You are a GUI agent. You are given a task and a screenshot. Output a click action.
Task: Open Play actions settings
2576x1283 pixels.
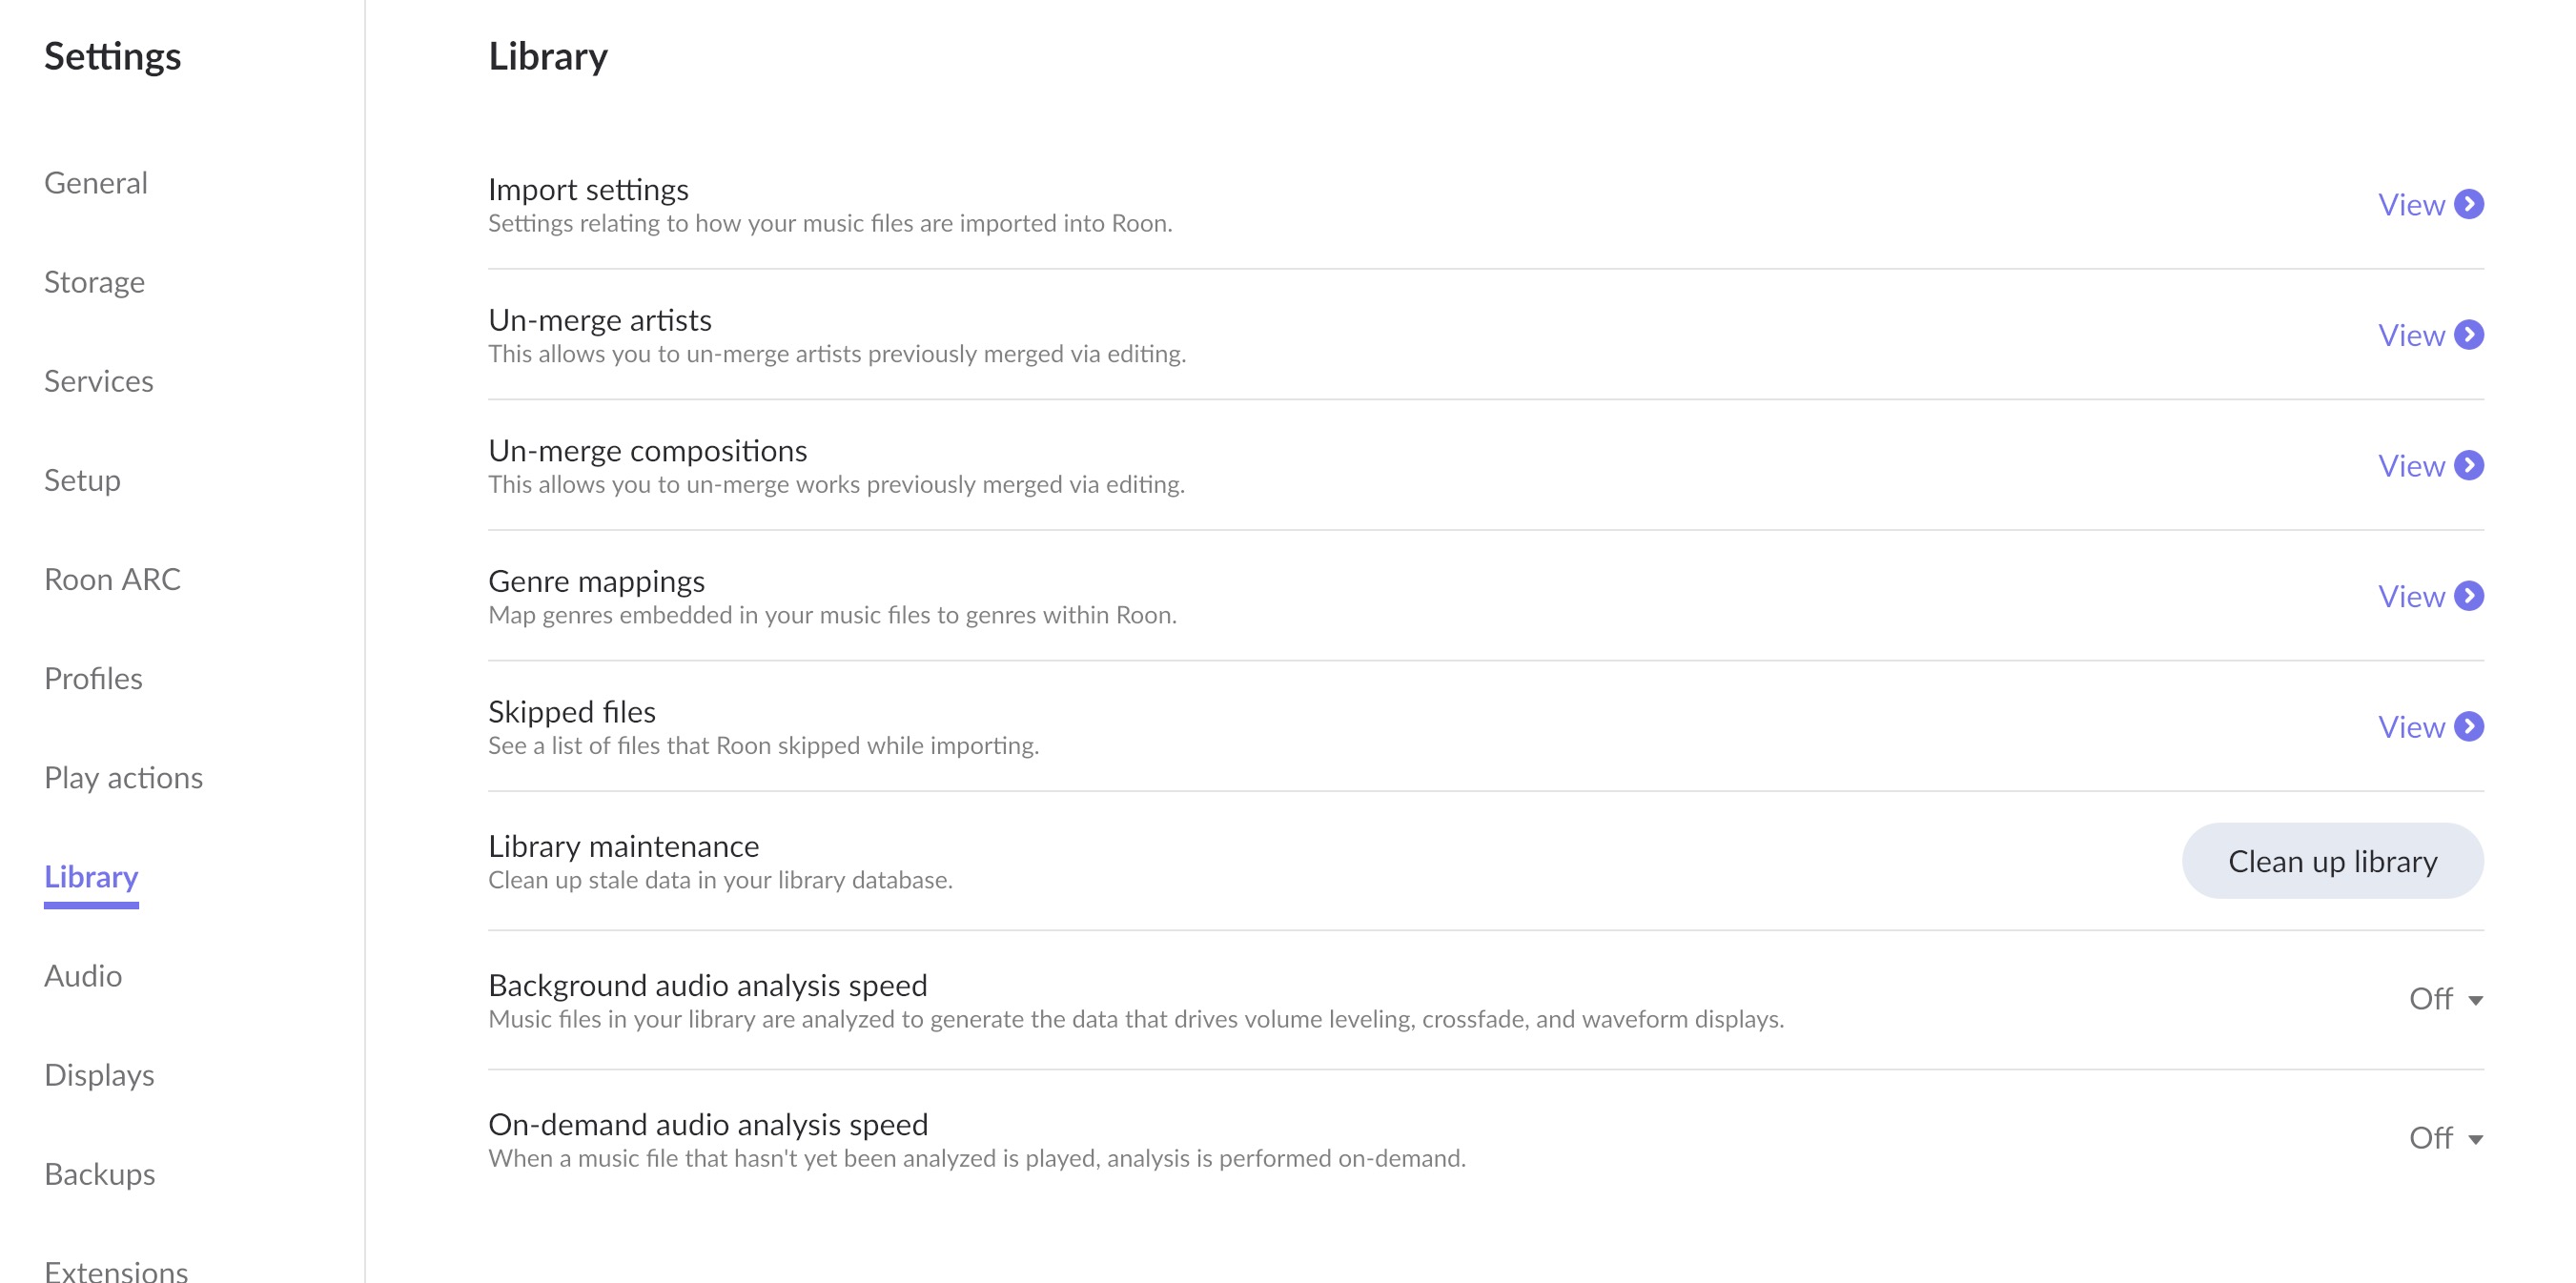123,777
